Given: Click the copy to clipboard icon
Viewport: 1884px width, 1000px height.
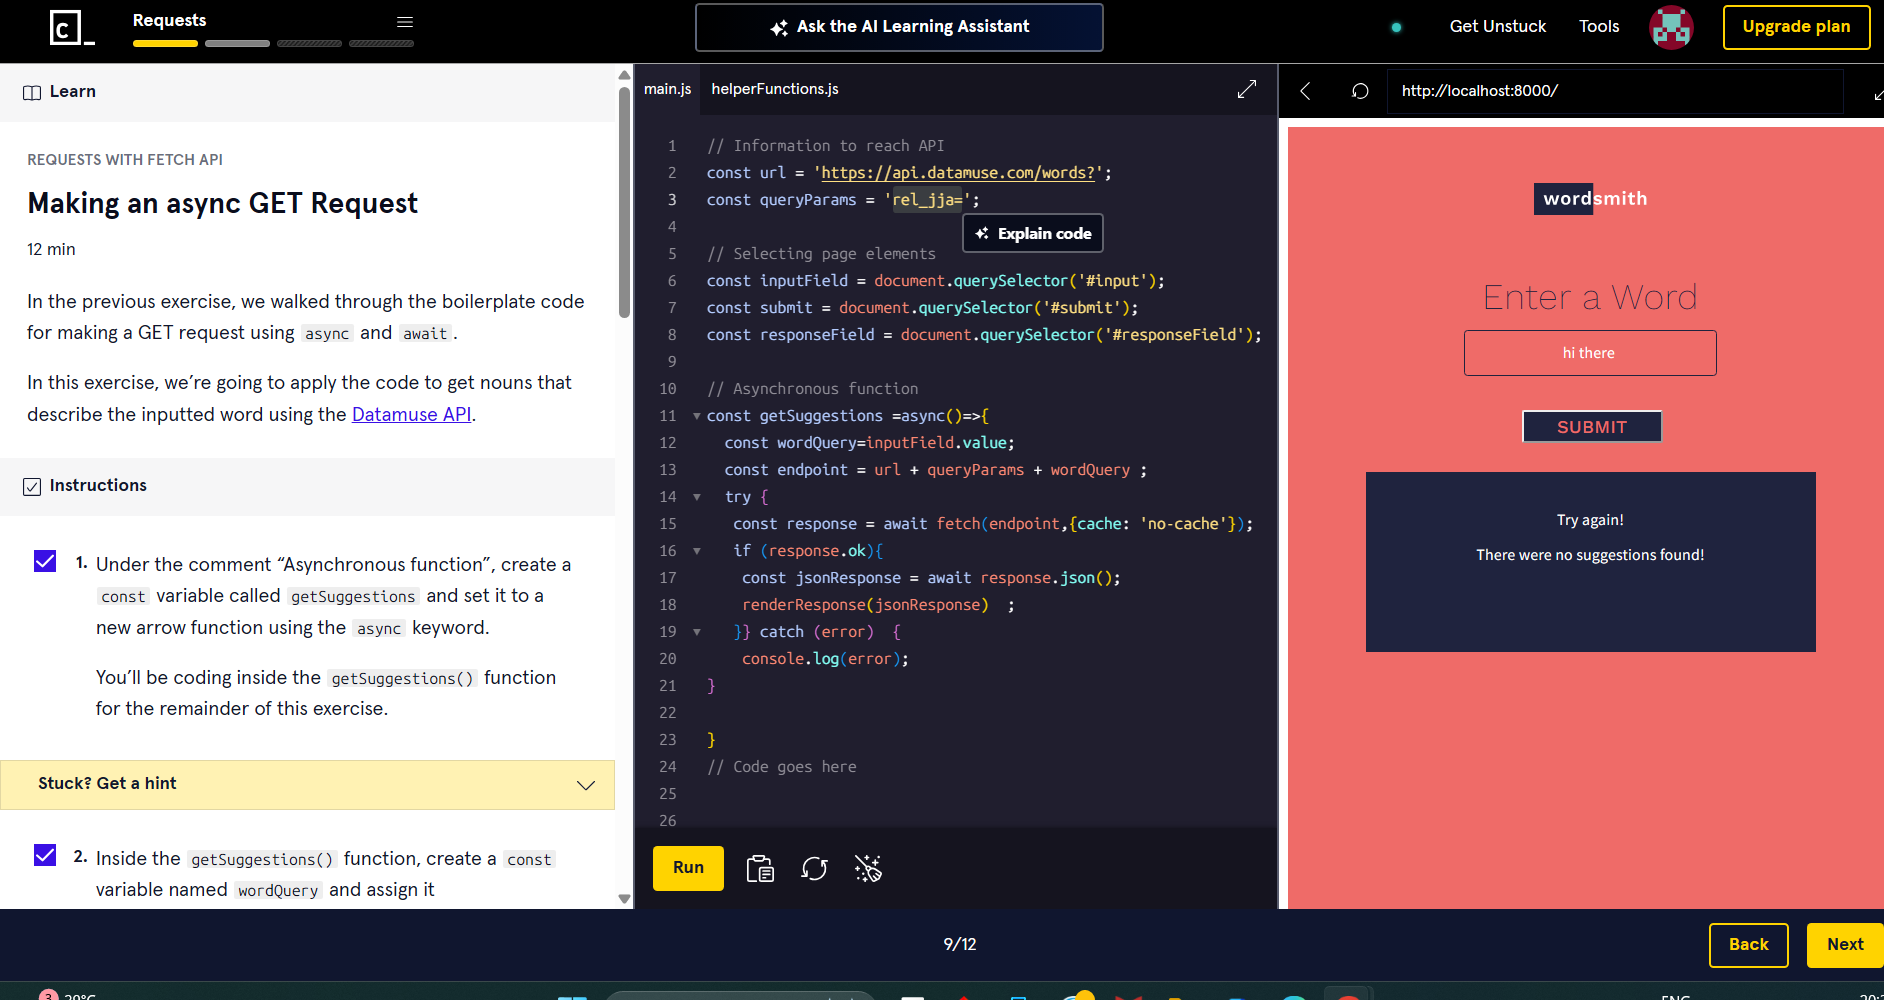Looking at the screenshot, I should click(x=760, y=868).
